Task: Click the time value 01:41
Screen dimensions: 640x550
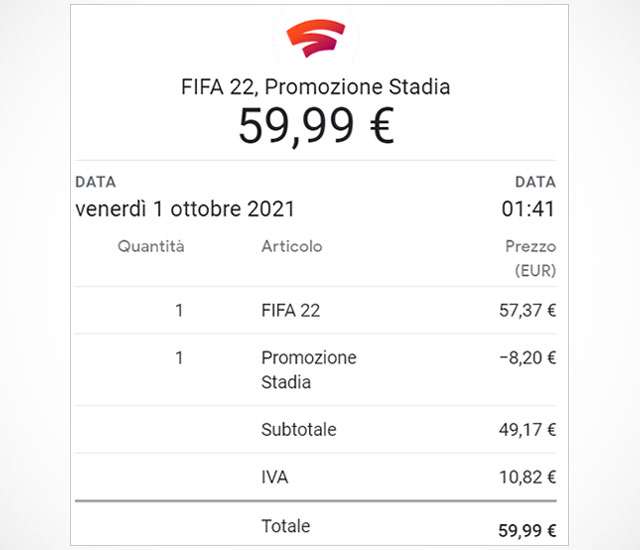Action: pos(528,210)
